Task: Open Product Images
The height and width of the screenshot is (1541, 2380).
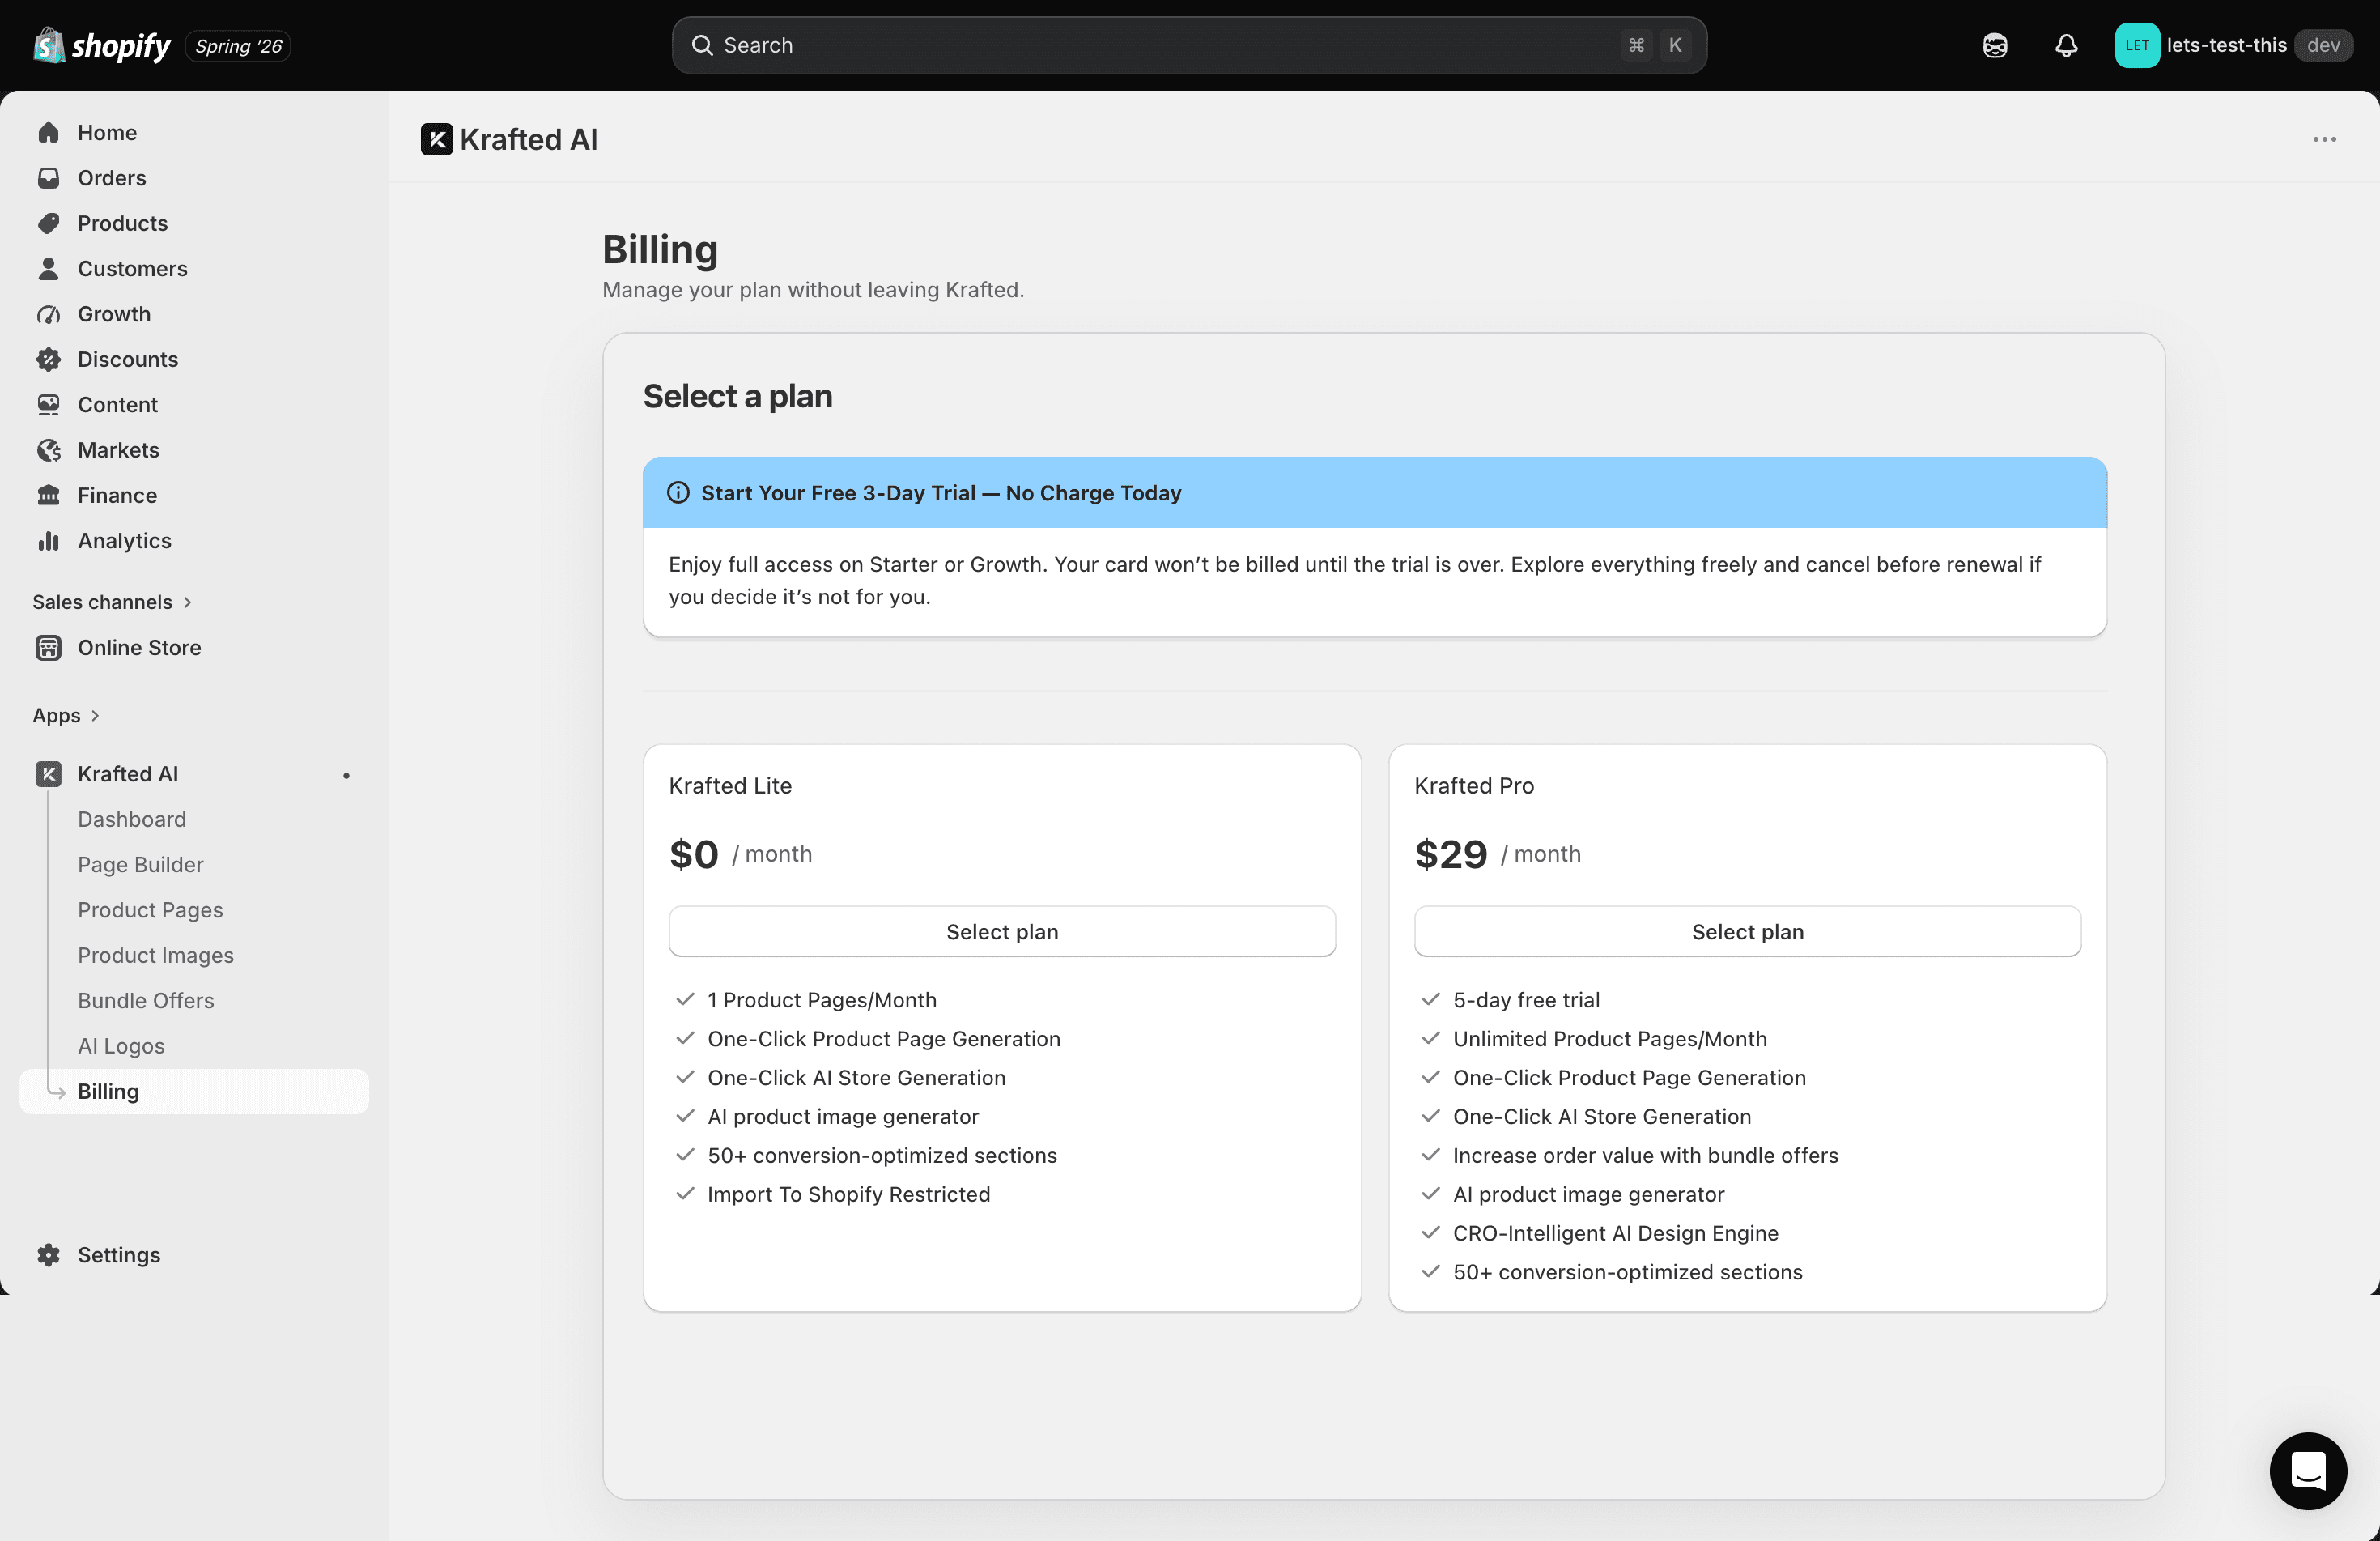Action: click(x=156, y=955)
